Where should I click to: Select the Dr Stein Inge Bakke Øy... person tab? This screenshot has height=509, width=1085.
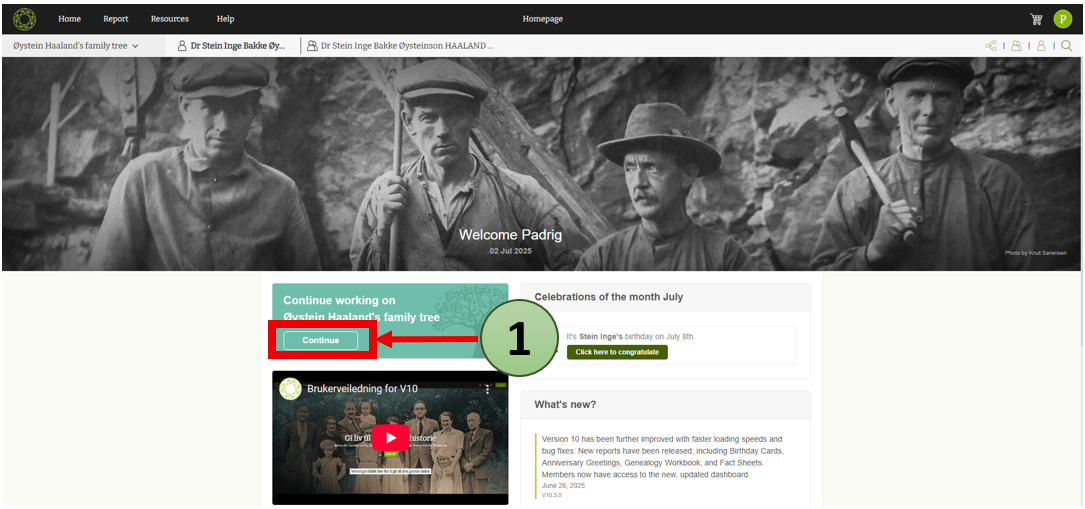pyautogui.click(x=232, y=46)
